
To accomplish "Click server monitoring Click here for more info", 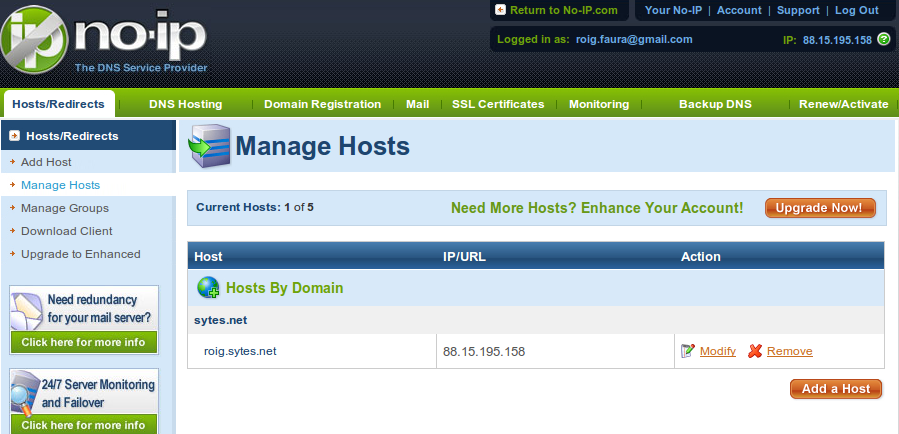I will click(83, 425).
